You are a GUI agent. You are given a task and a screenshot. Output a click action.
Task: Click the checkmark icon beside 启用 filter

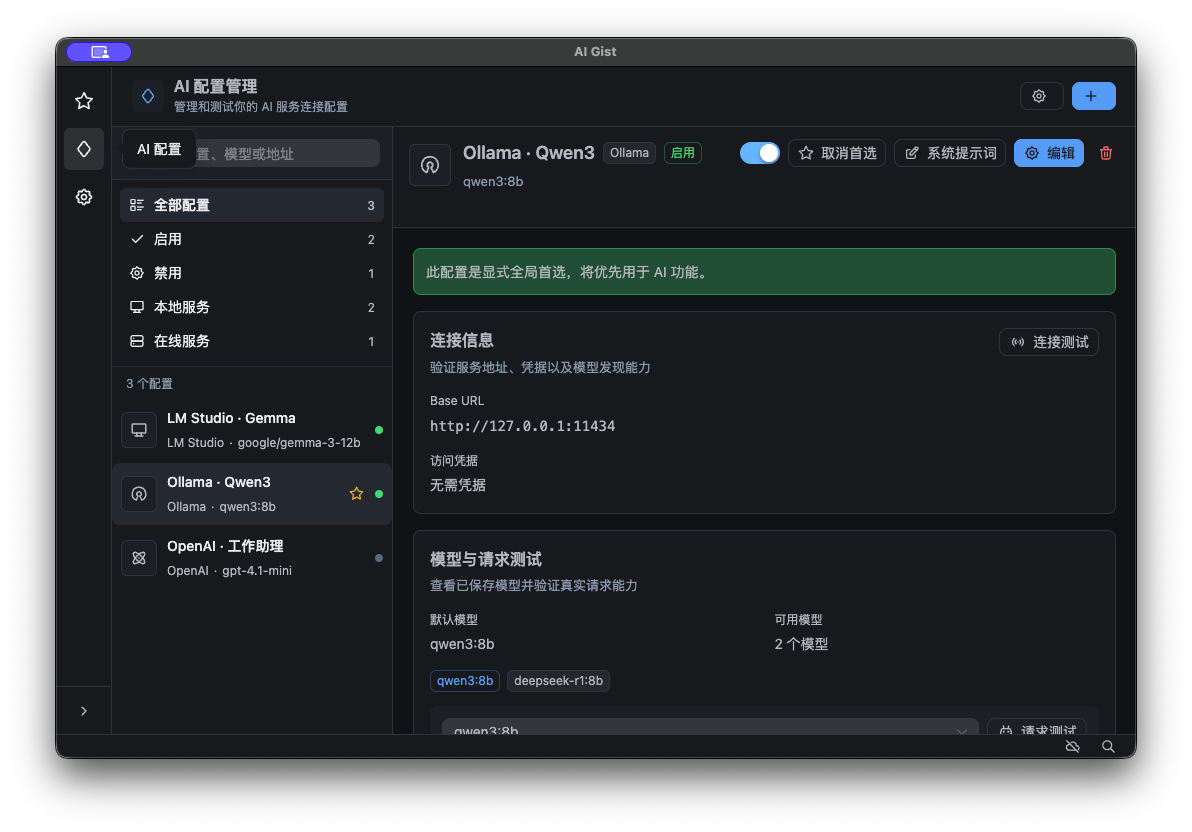[x=137, y=240]
